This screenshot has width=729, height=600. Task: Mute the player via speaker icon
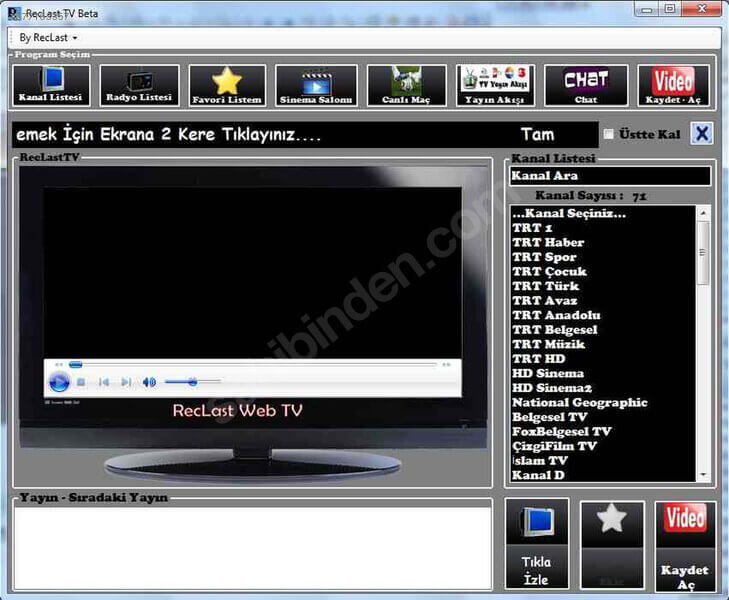click(149, 382)
